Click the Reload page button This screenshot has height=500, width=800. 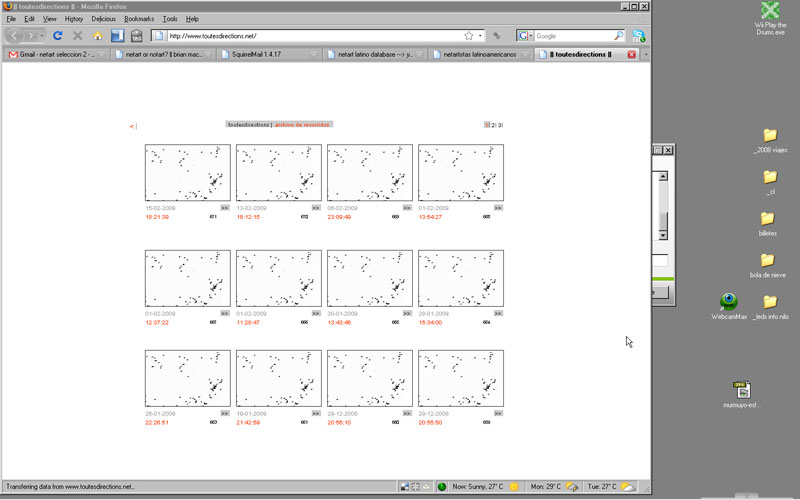point(58,36)
